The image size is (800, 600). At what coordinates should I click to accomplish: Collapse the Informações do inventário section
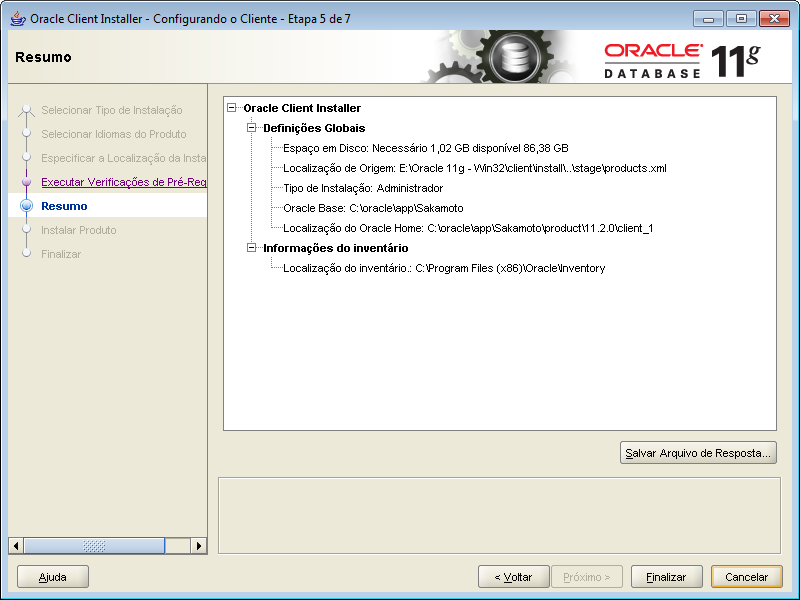252,247
